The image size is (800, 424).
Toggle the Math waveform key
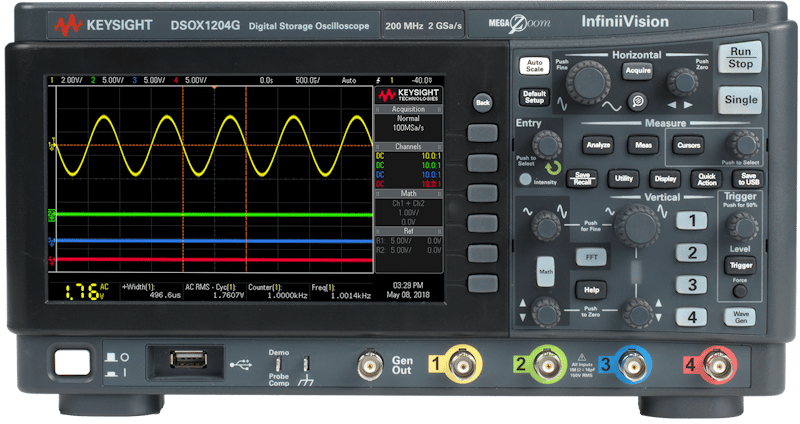(545, 271)
